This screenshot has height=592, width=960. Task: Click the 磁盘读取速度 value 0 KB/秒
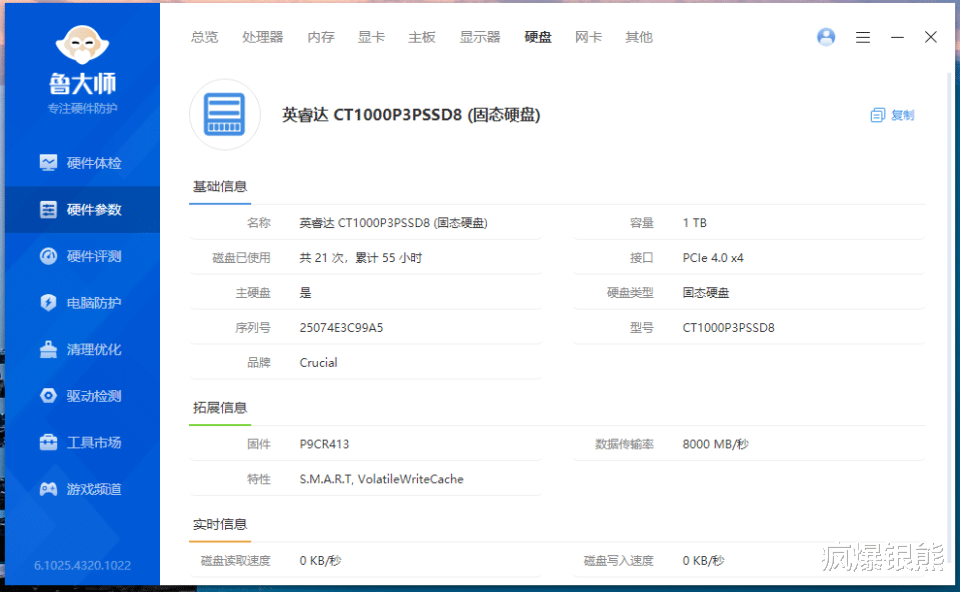320,560
